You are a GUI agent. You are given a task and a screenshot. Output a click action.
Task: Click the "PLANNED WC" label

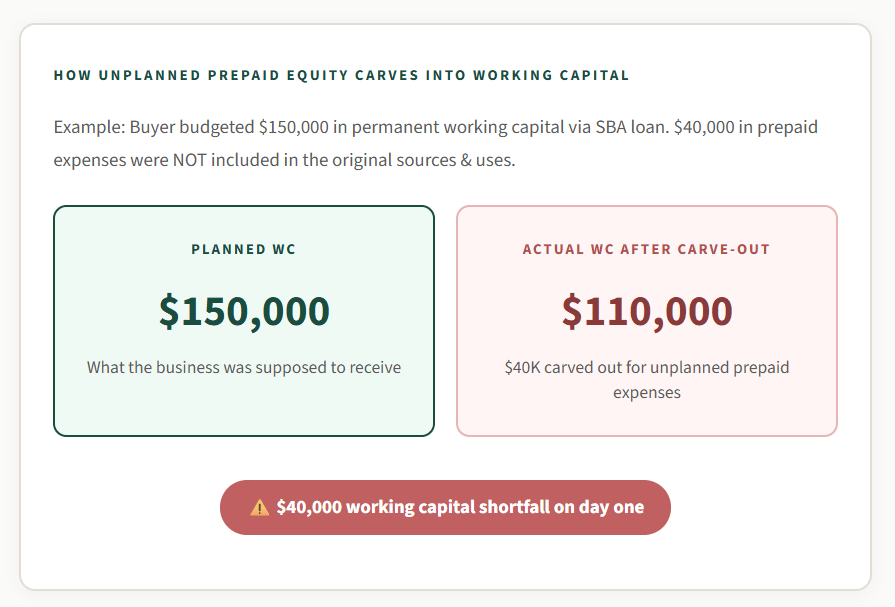(x=244, y=249)
